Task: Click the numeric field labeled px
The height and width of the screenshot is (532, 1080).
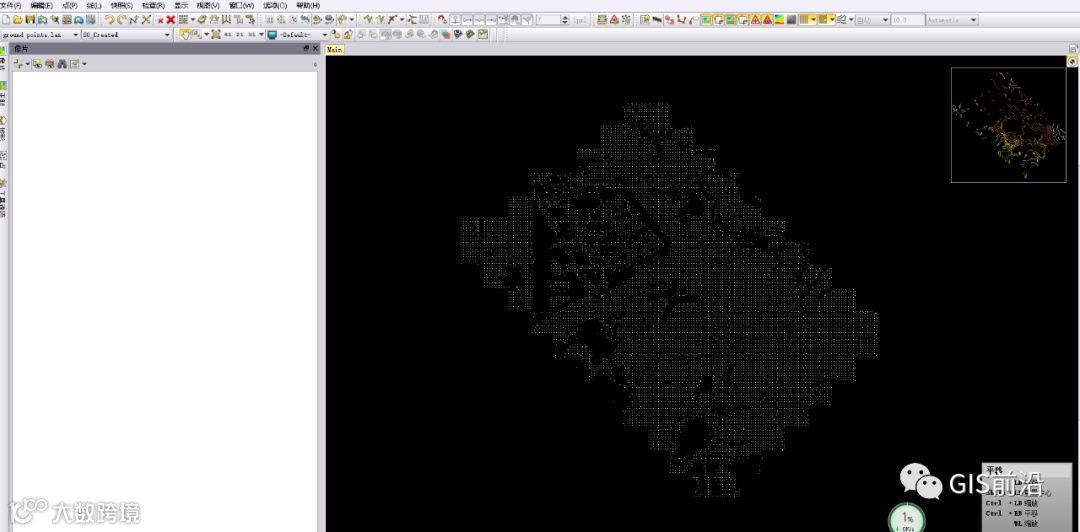Action: [x=548, y=20]
